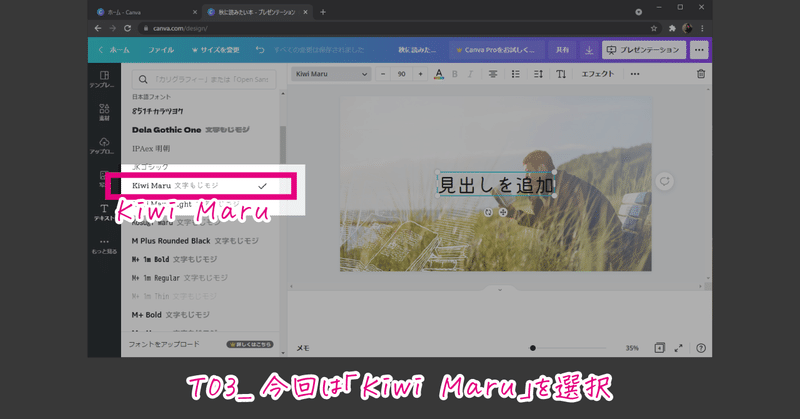Open the エフェクト effects option
The width and height of the screenshot is (800, 419).
tap(598, 74)
